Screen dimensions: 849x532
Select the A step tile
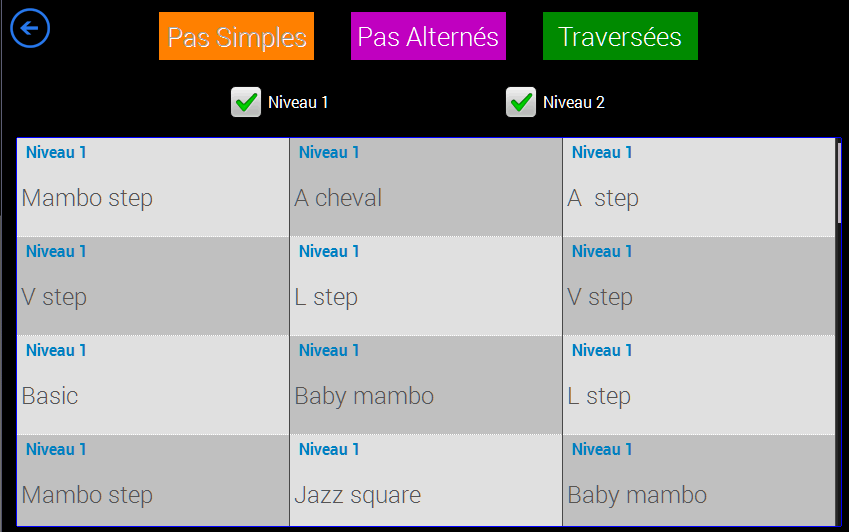point(698,188)
